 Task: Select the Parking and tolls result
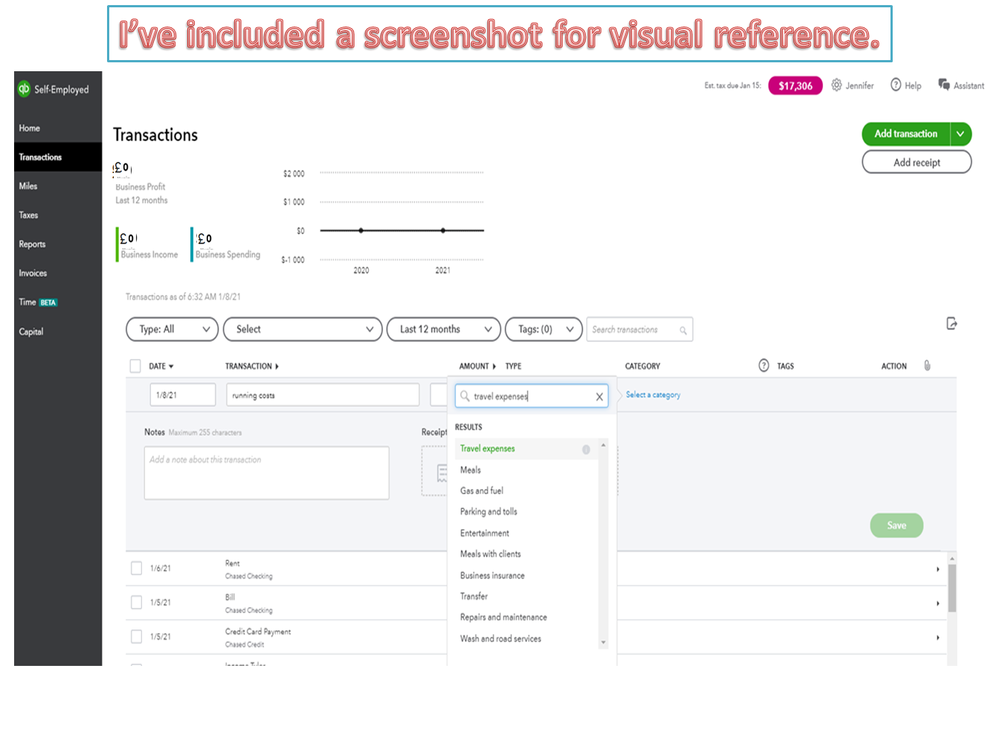[x=527, y=512]
